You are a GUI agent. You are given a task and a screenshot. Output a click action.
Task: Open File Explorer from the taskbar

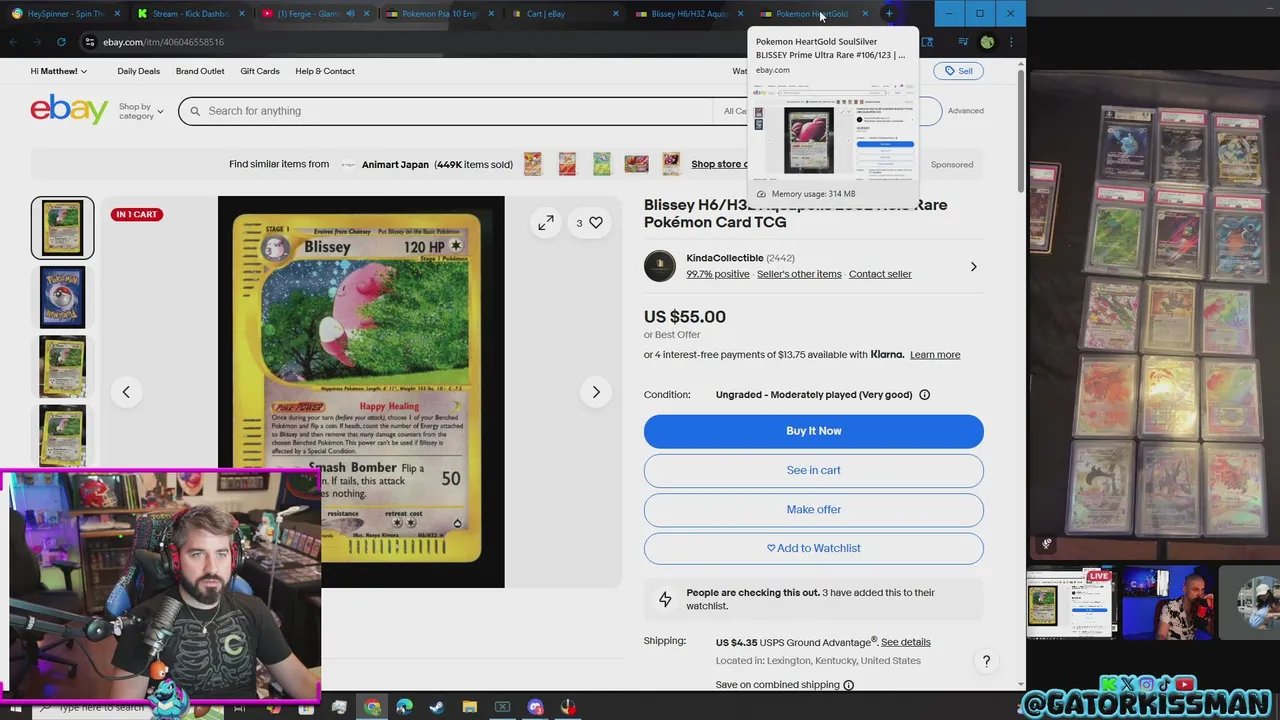(469, 707)
